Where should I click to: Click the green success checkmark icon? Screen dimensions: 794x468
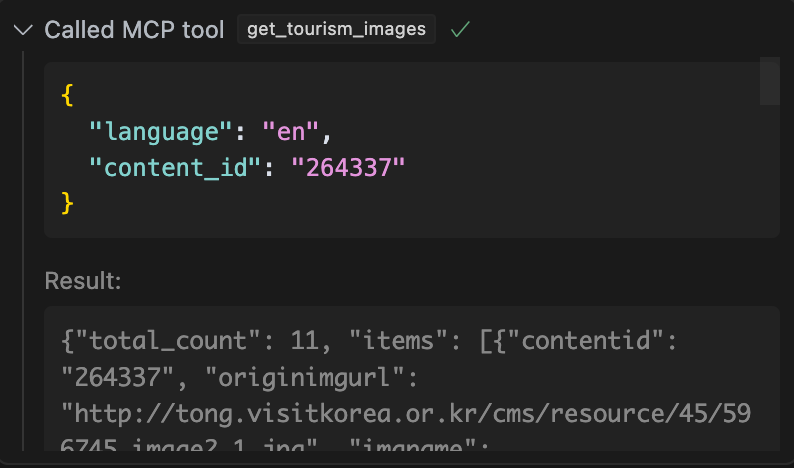460,30
